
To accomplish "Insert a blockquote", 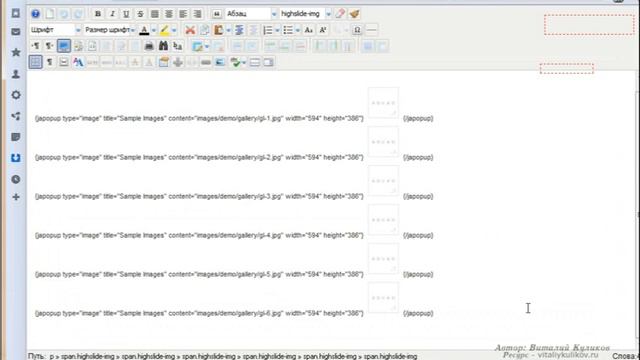I will coord(216,14).
